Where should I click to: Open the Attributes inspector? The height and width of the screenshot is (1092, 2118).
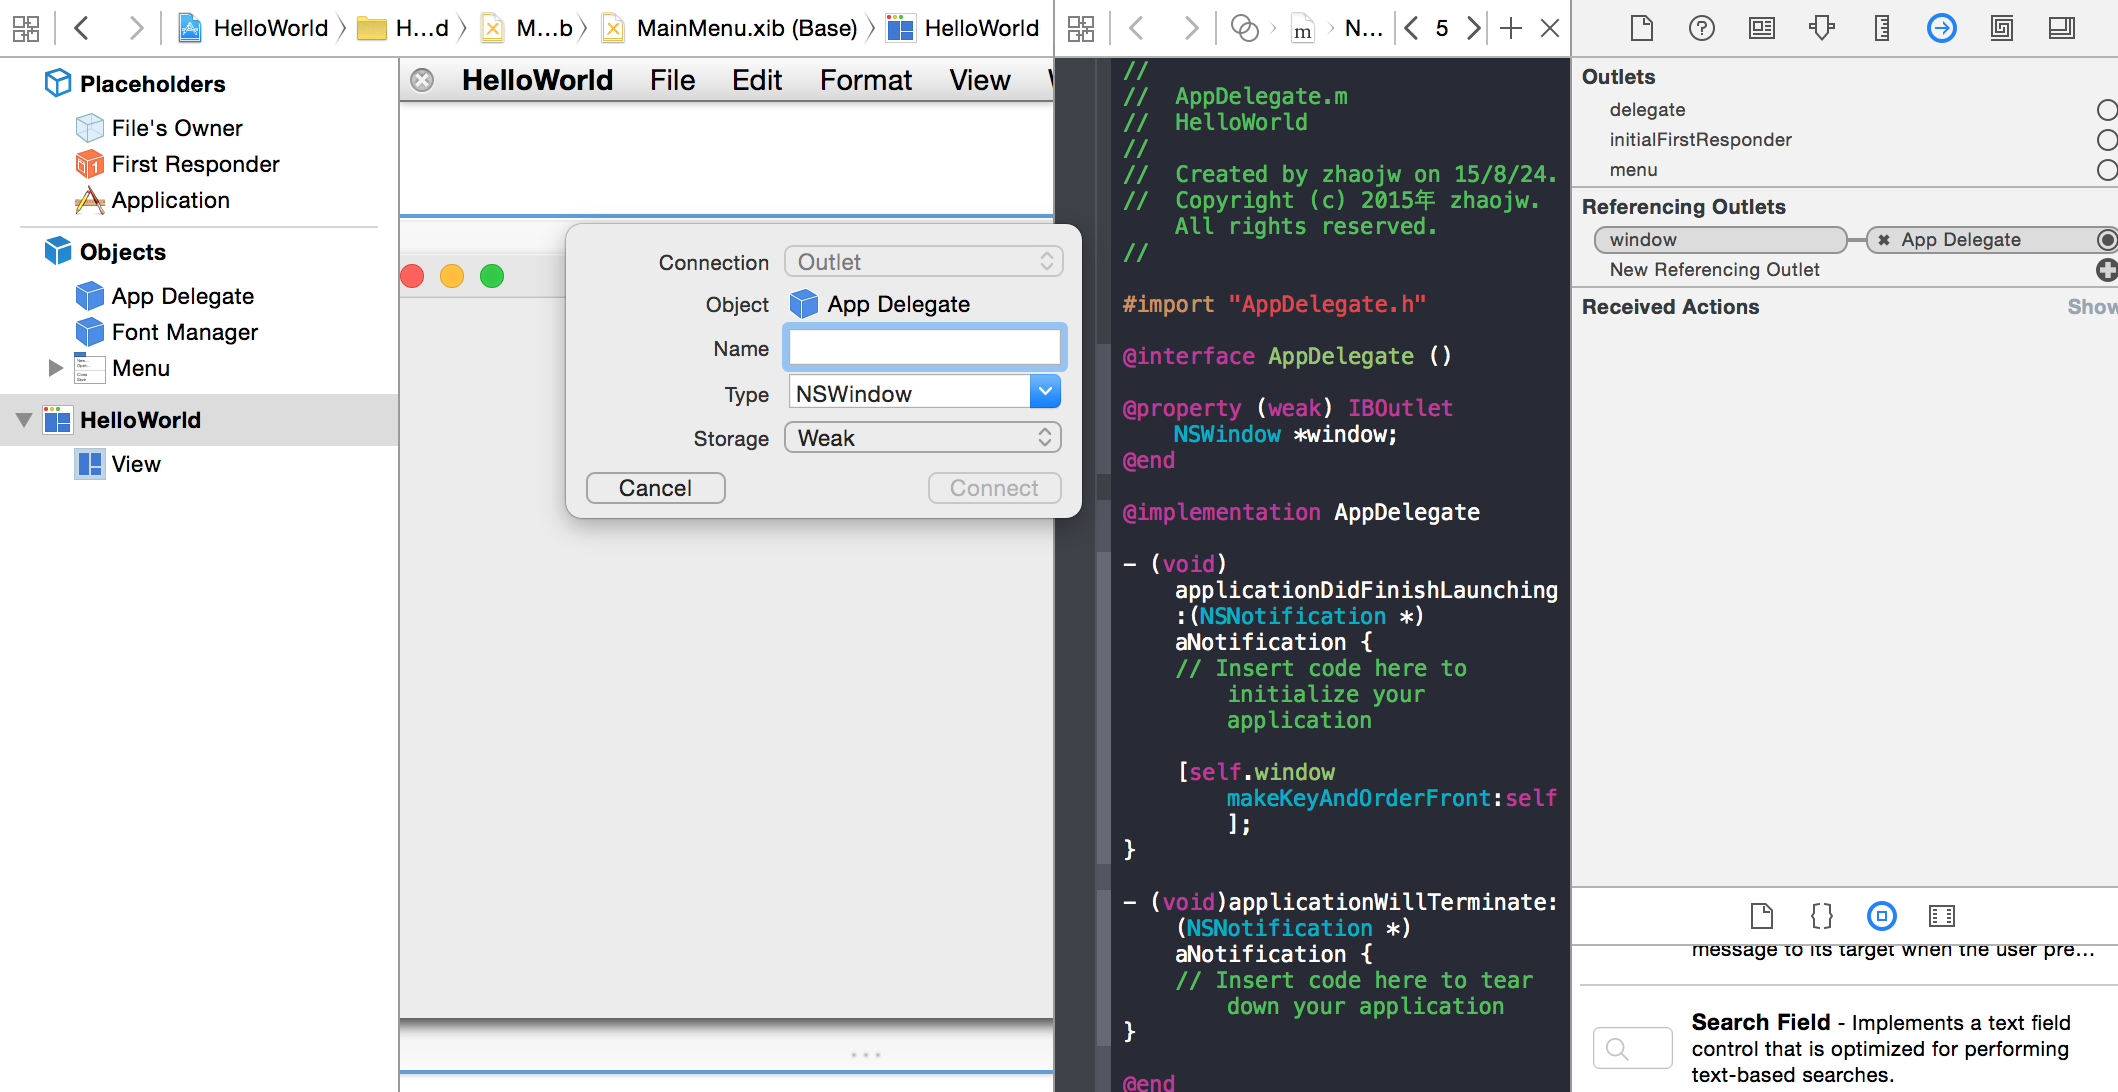(x=1821, y=28)
